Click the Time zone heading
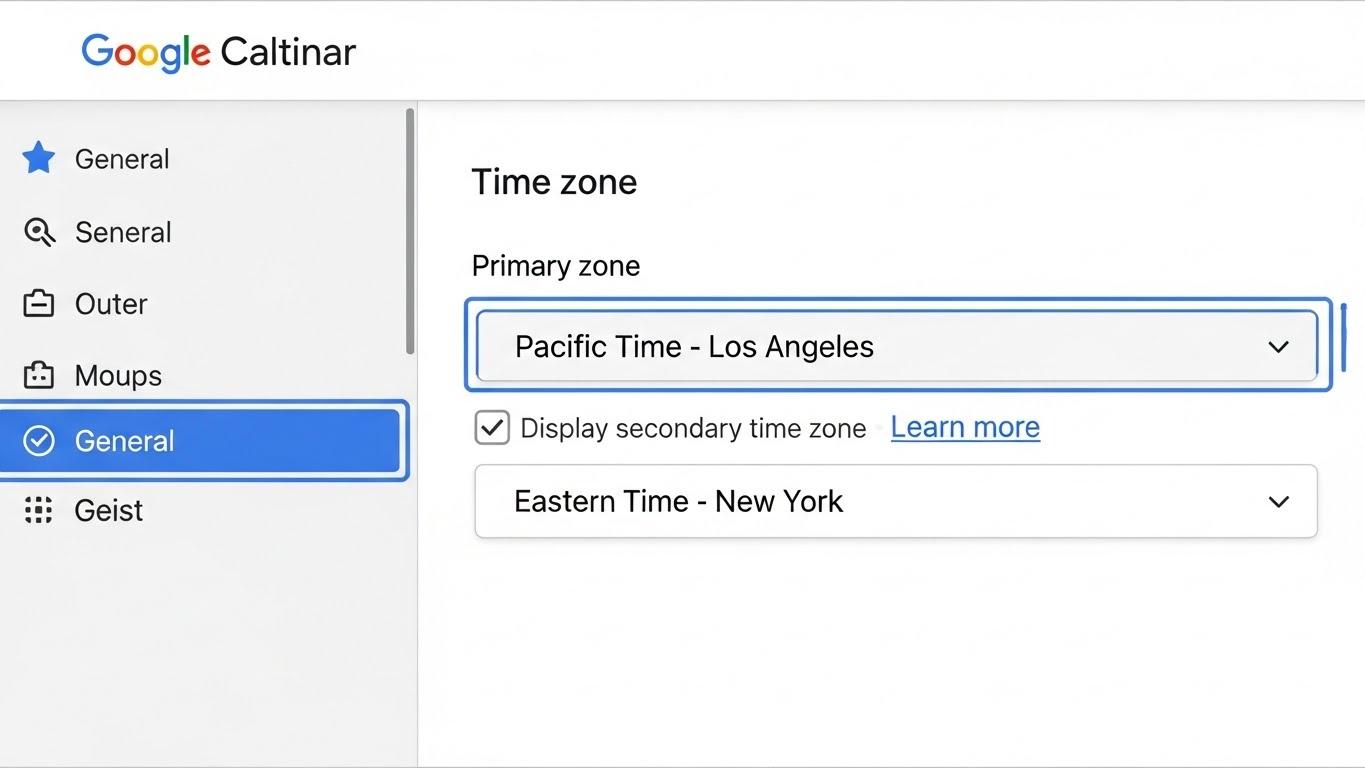Viewport: 1365px width, 768px height. click(554, 182)
